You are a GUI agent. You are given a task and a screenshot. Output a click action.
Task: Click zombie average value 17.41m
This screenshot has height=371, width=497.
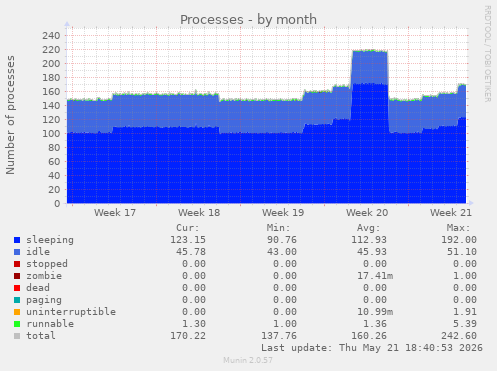[x=375, y=276]
